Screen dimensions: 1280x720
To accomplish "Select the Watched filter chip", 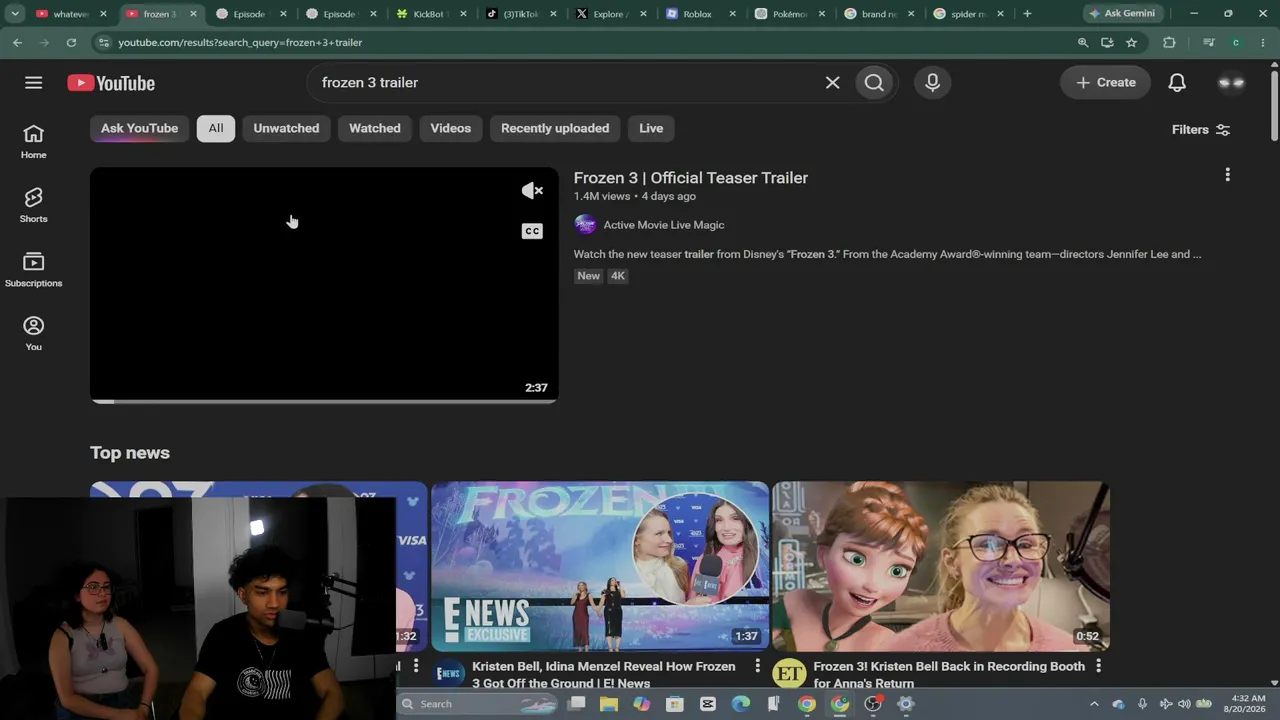I will point(375,128).
